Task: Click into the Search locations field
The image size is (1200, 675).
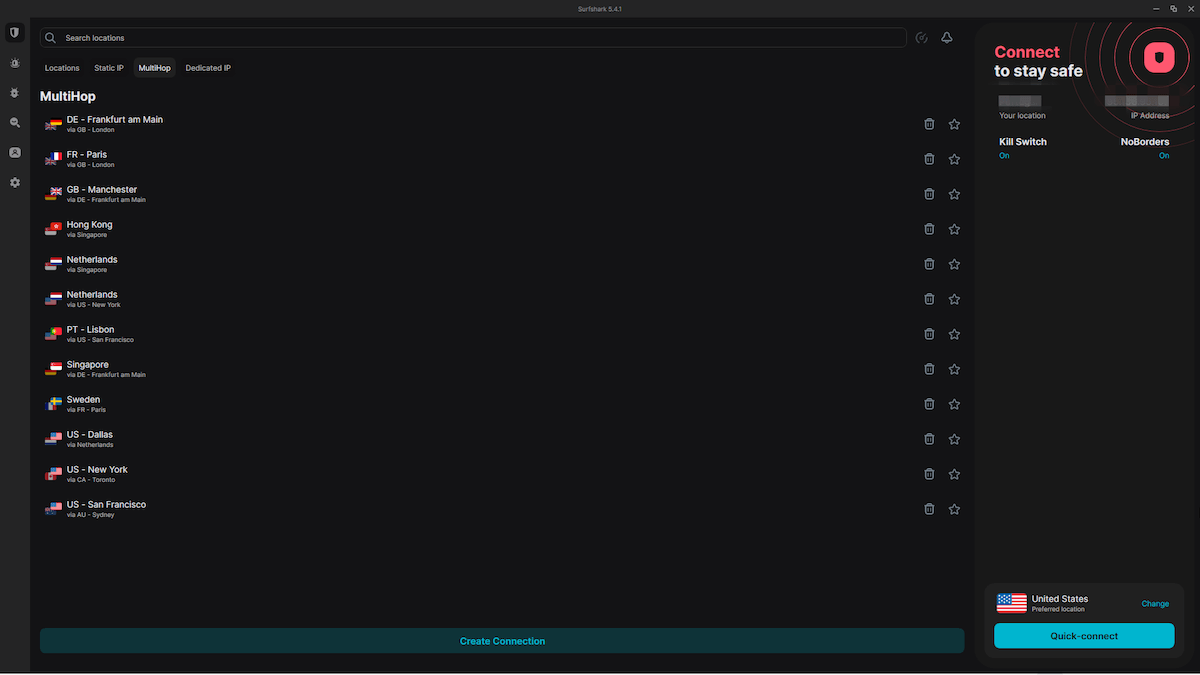Action: (x=480, y=38)
